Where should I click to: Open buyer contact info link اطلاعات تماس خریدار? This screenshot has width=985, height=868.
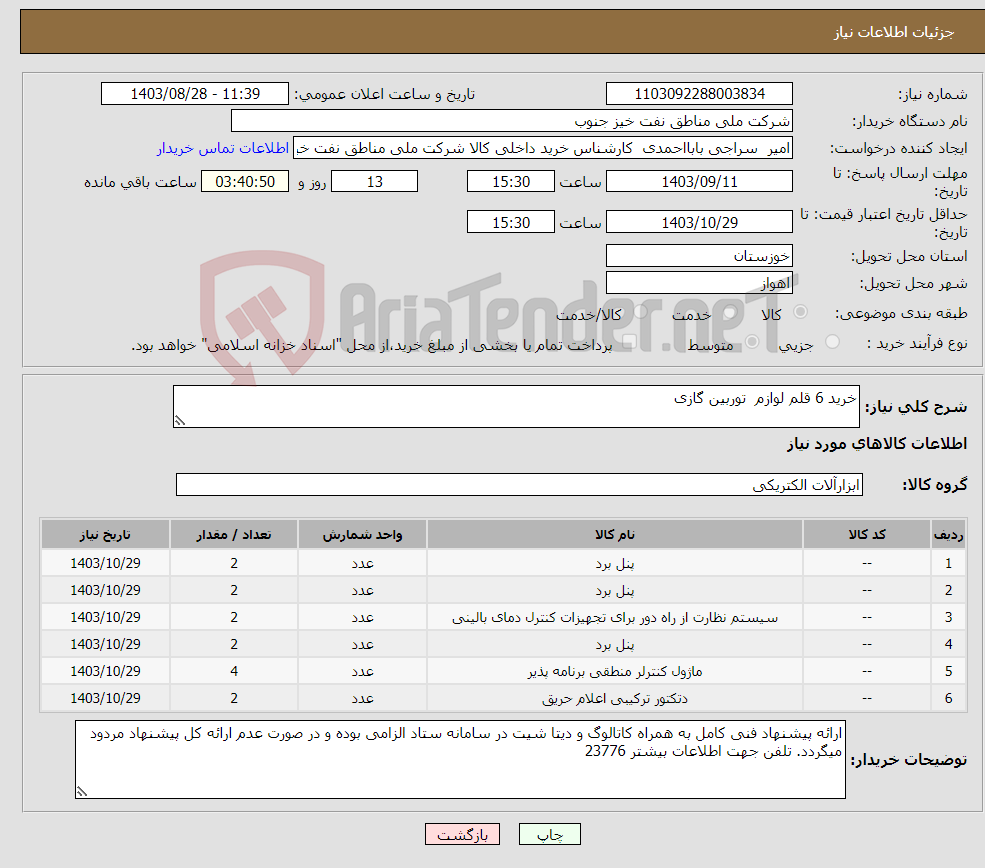click(x=223, y=148)
